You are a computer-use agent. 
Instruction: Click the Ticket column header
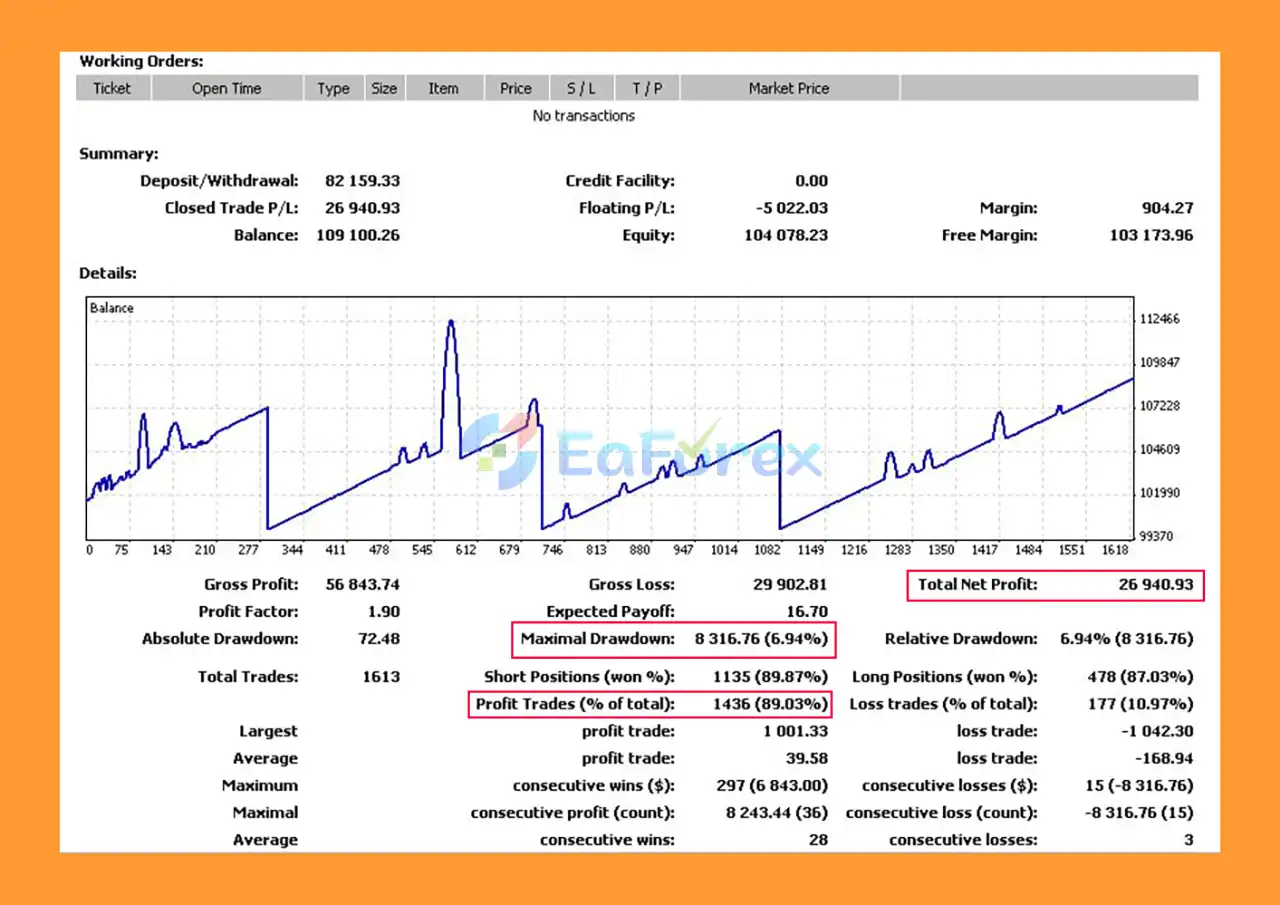coord(112,88)
